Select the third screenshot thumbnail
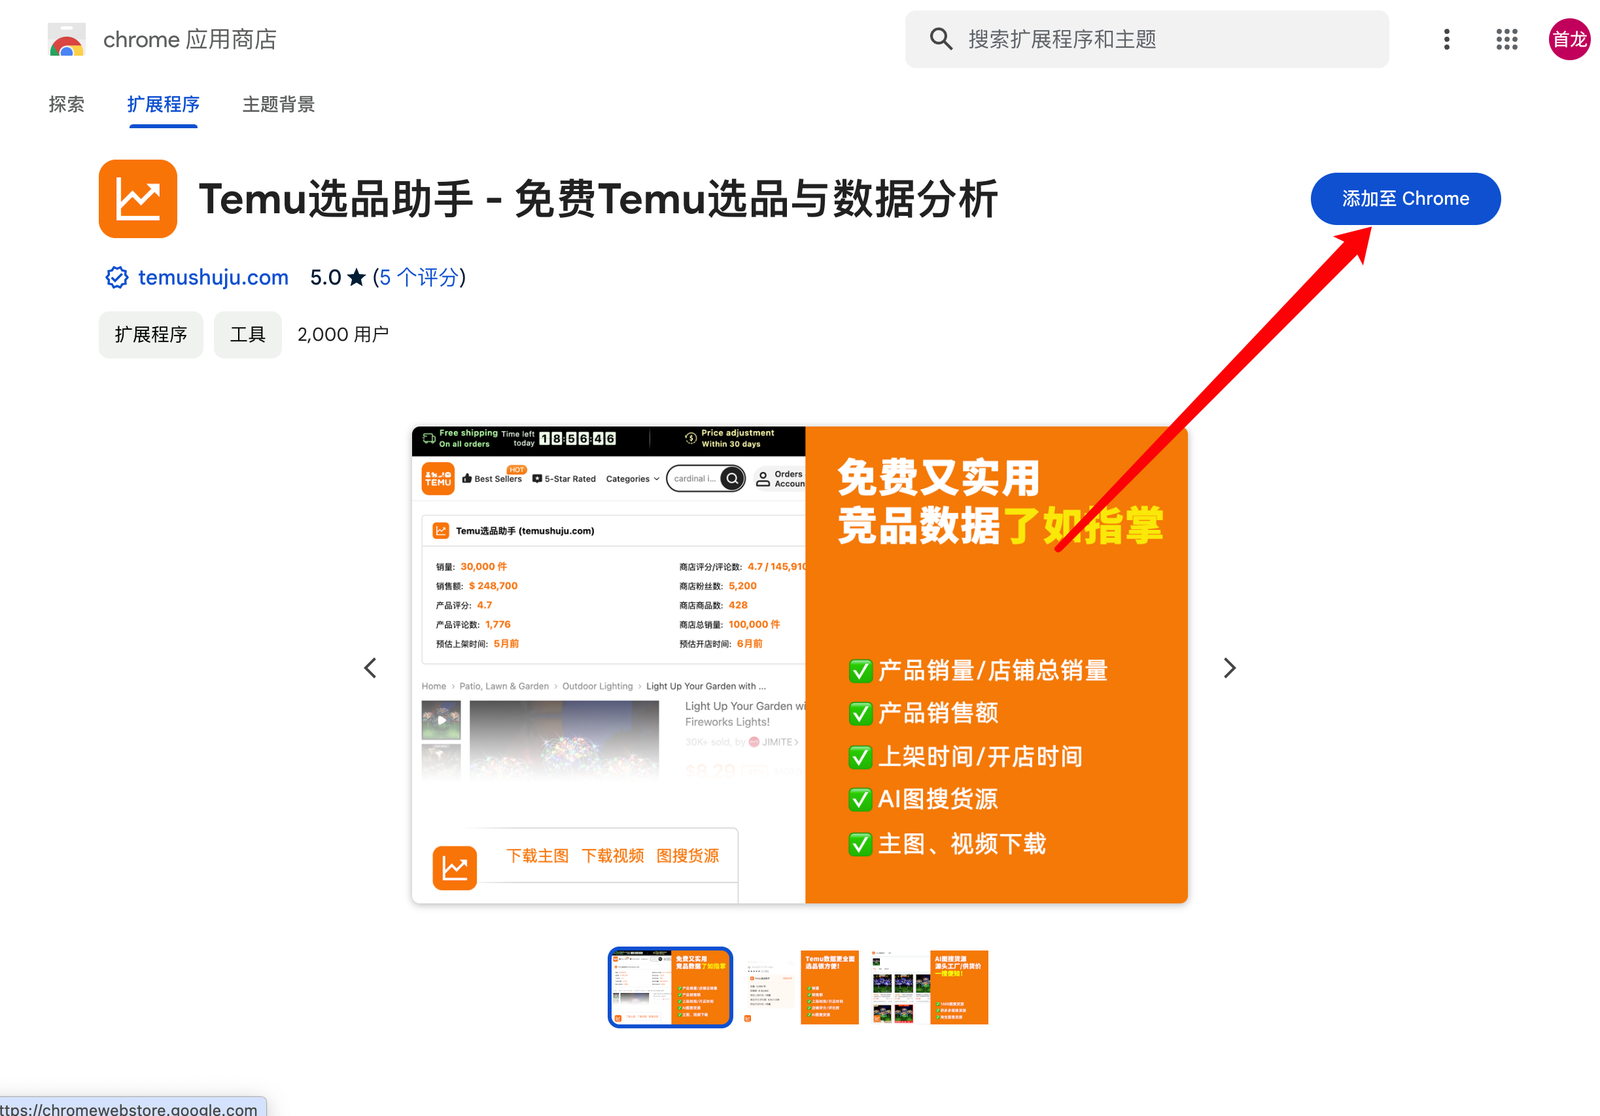The width and height of the screenshot is (1600, 1116). tap(929, 987)
